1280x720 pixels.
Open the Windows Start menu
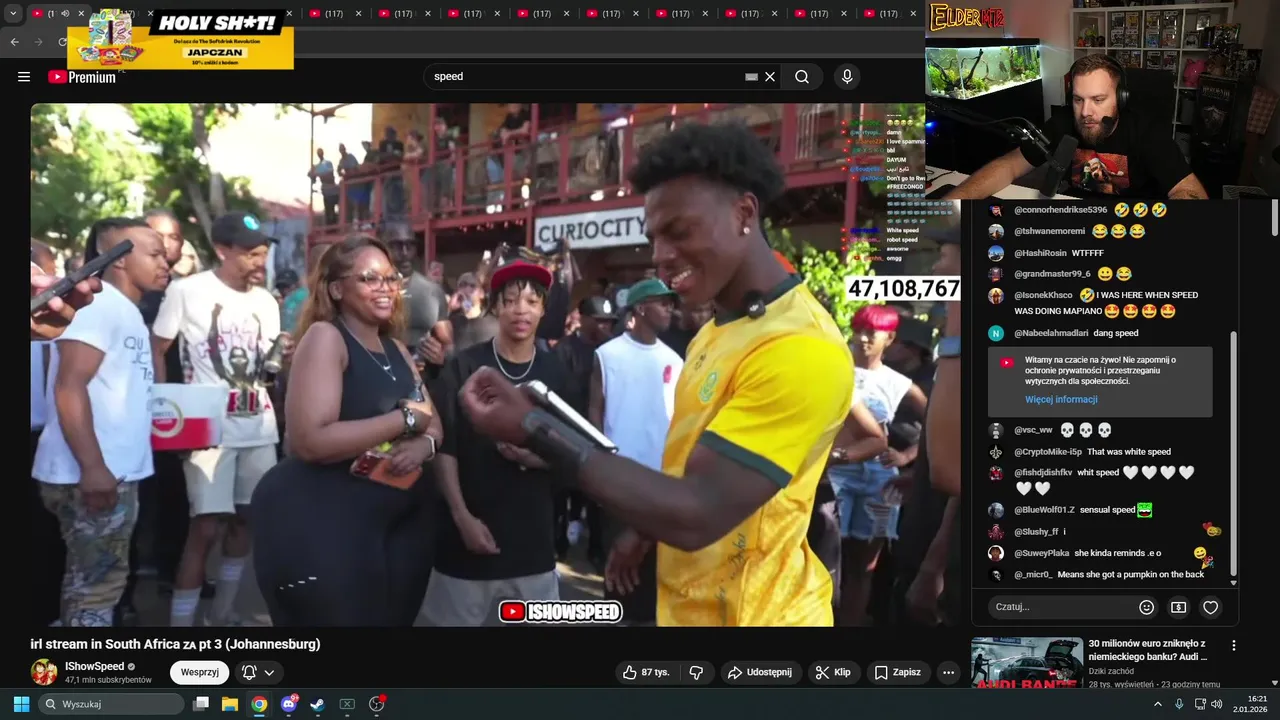point(21,704)
